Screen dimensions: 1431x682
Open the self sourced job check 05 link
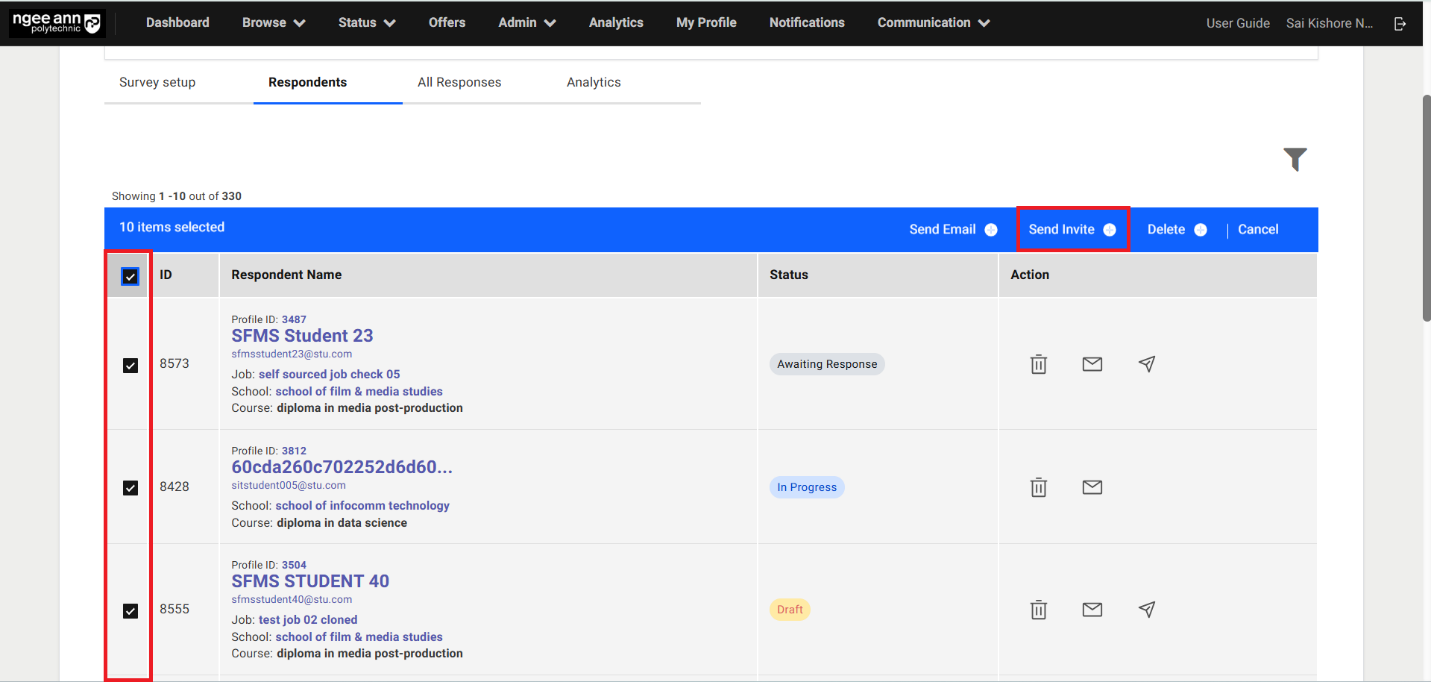(329, 374)
